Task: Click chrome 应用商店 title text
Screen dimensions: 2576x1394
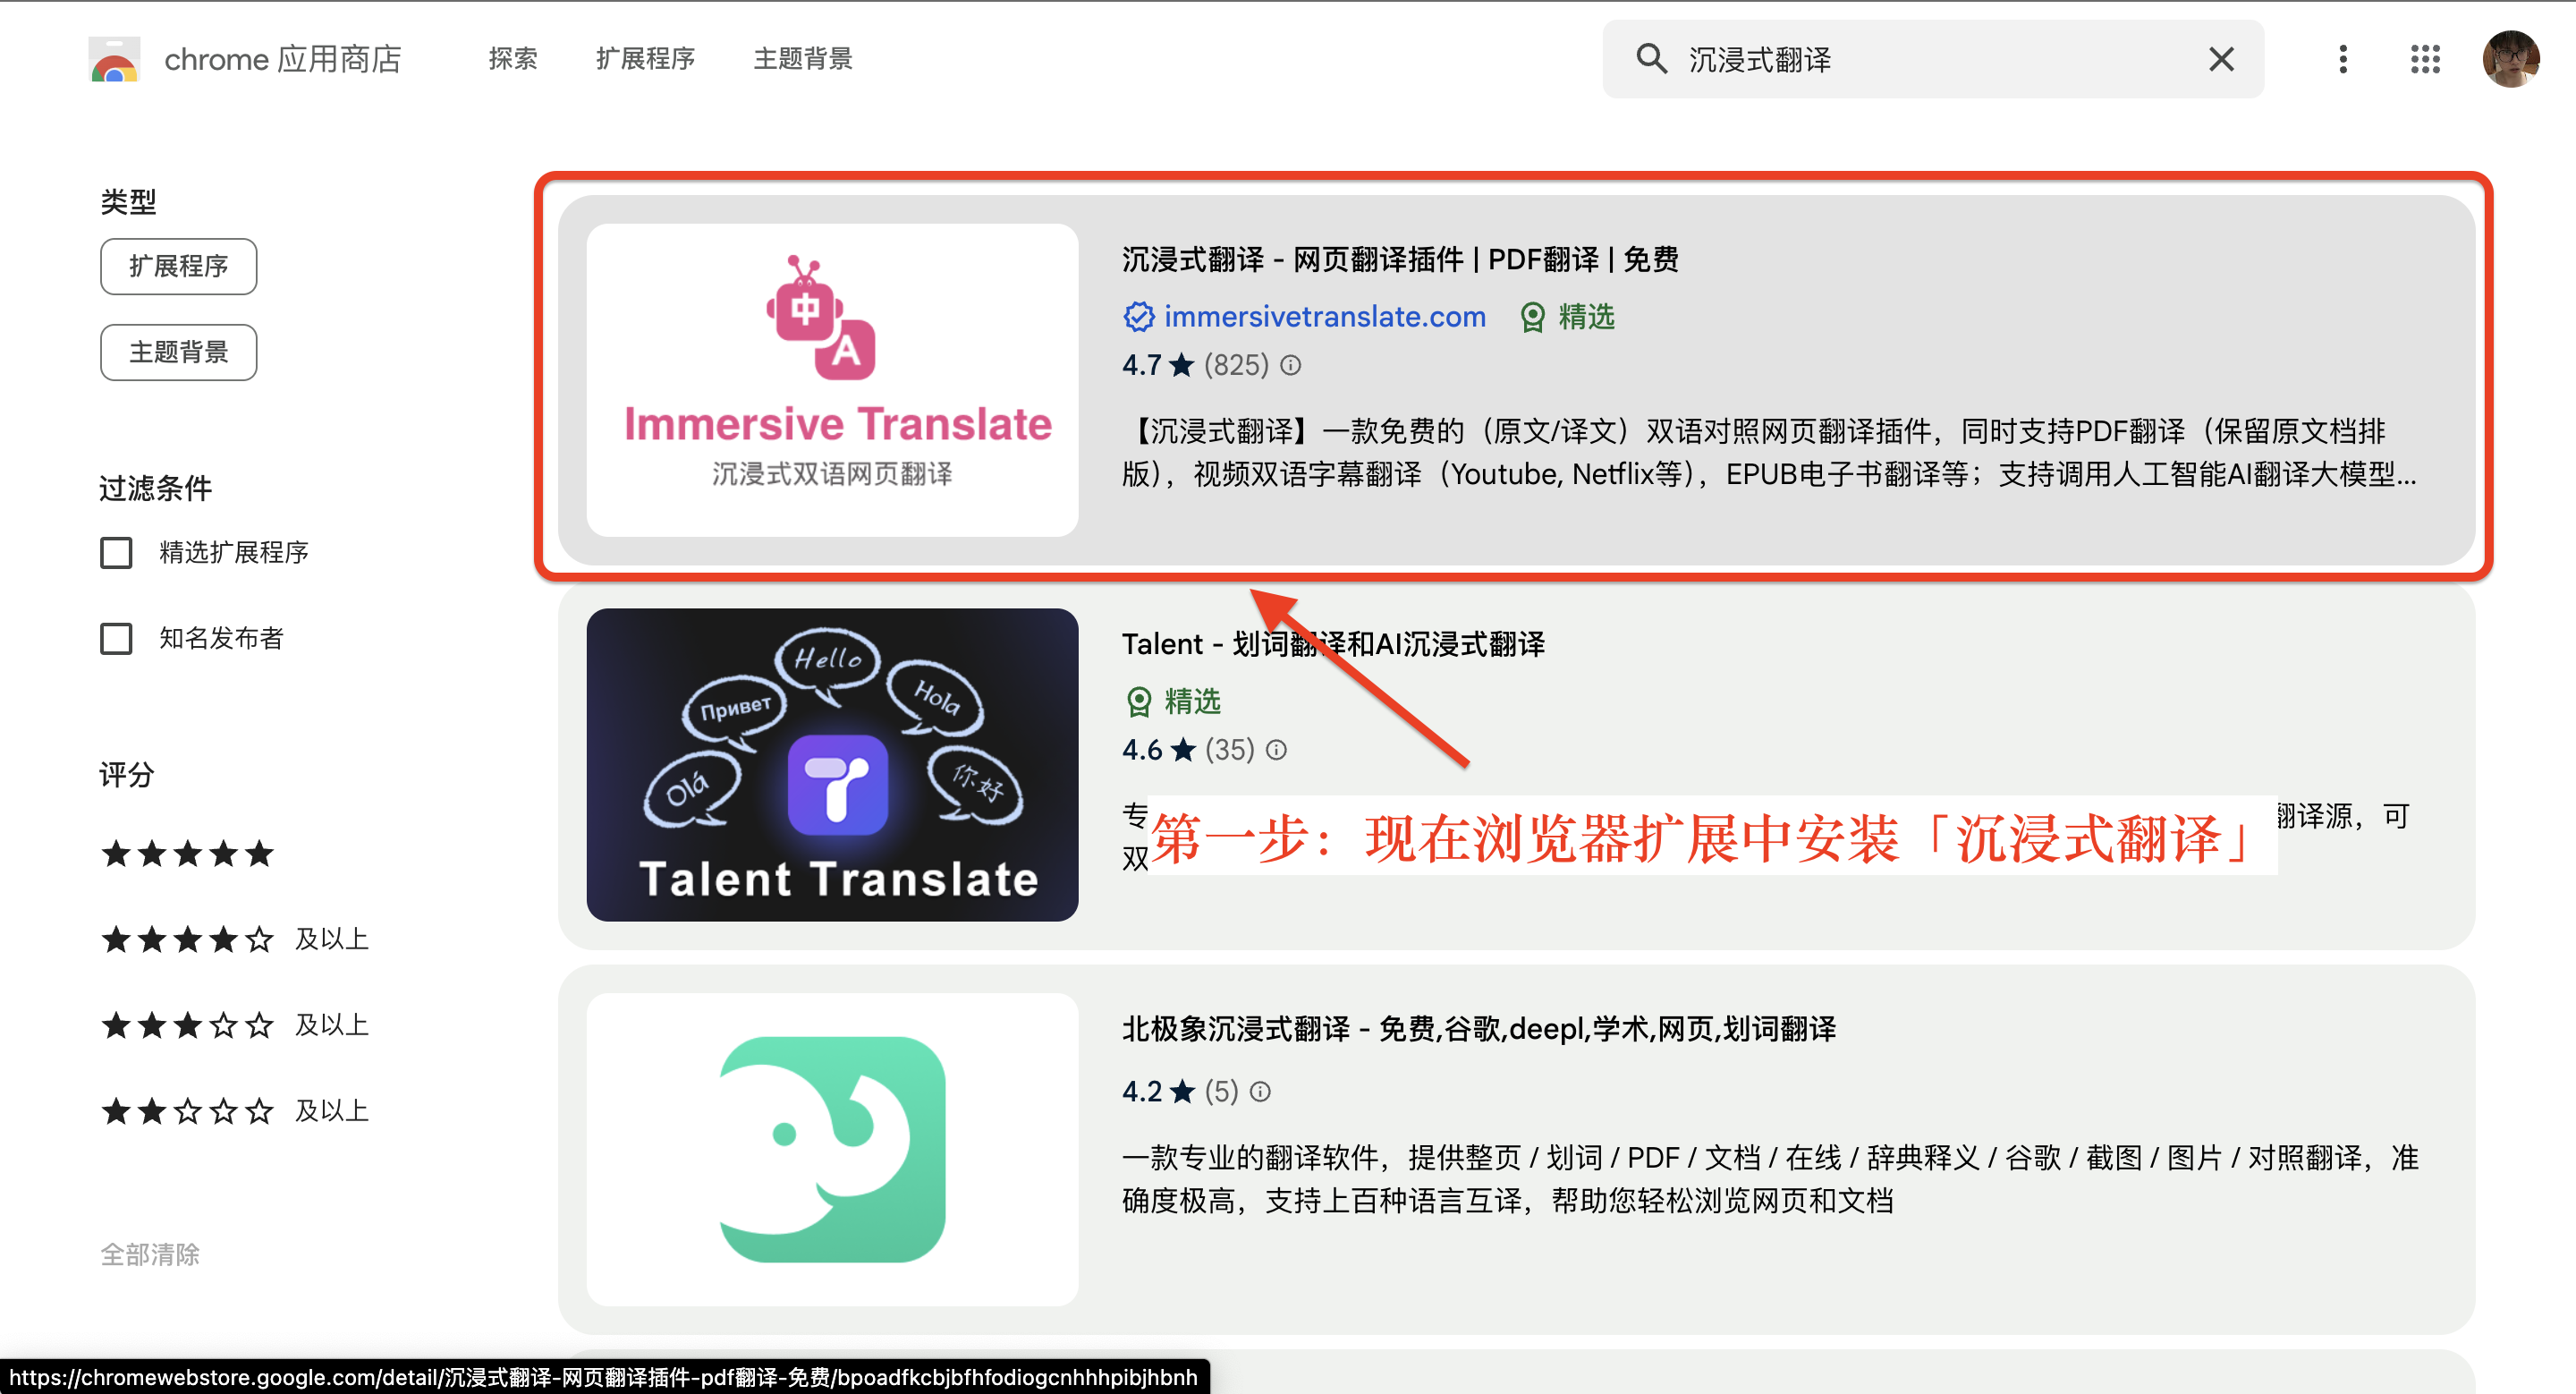Action: [282, 60]
